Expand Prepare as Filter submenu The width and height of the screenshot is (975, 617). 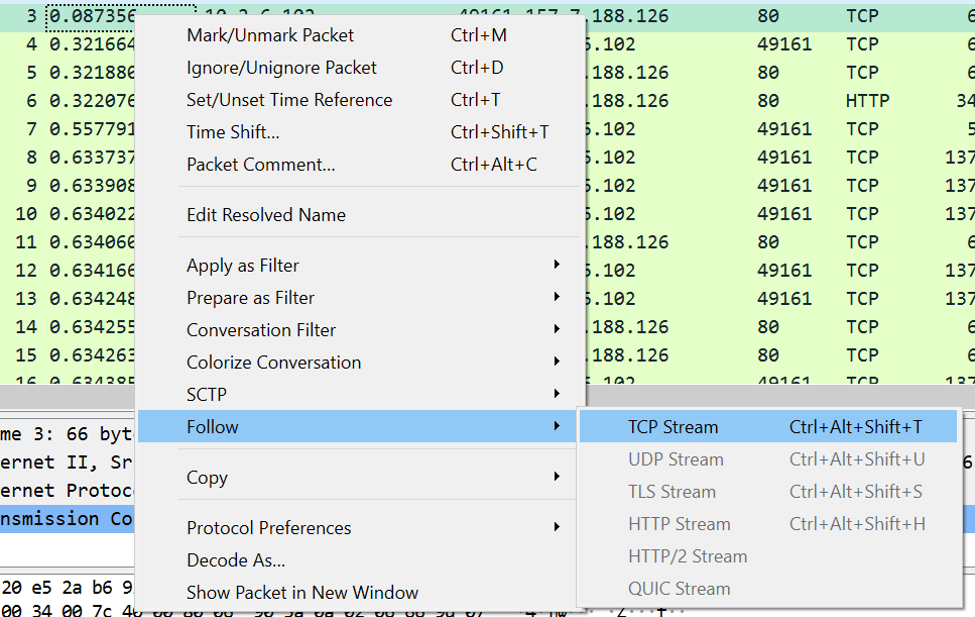[x=250, y=298]
